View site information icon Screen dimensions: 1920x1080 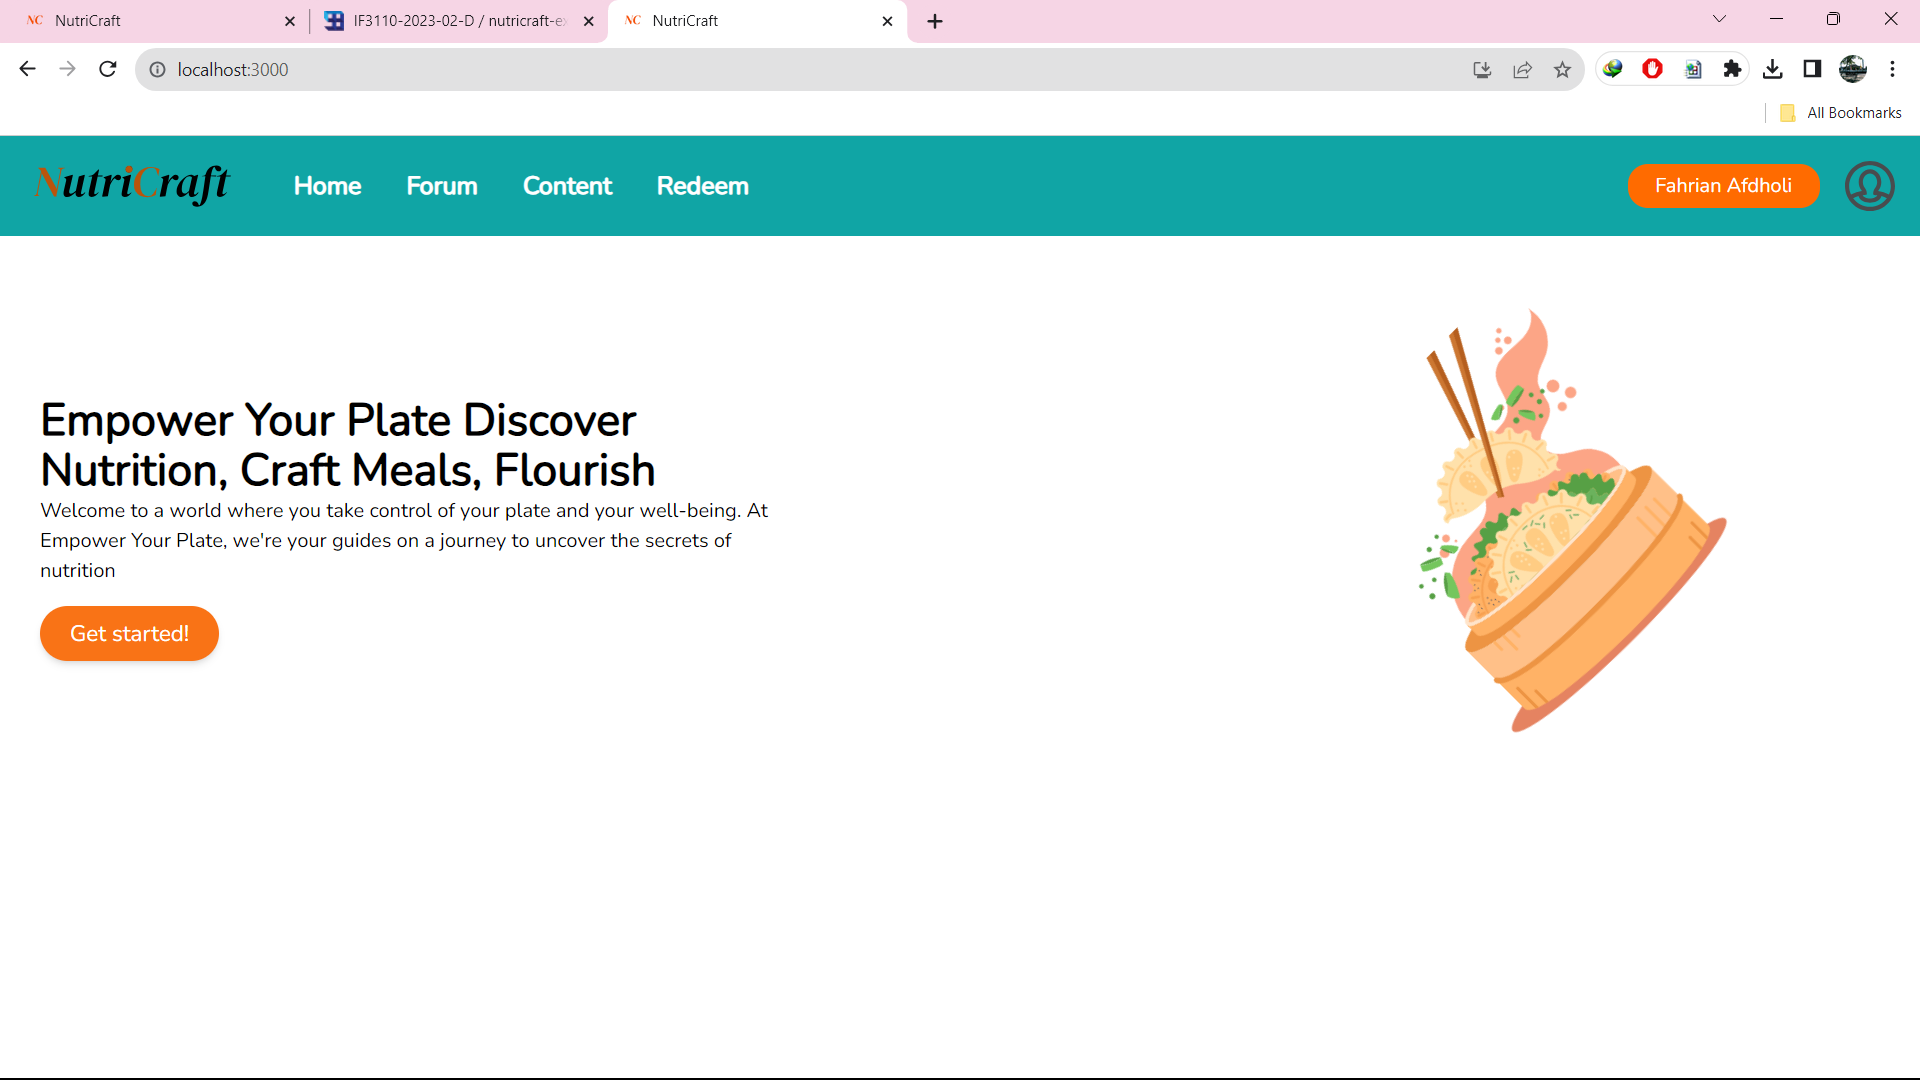157,70
